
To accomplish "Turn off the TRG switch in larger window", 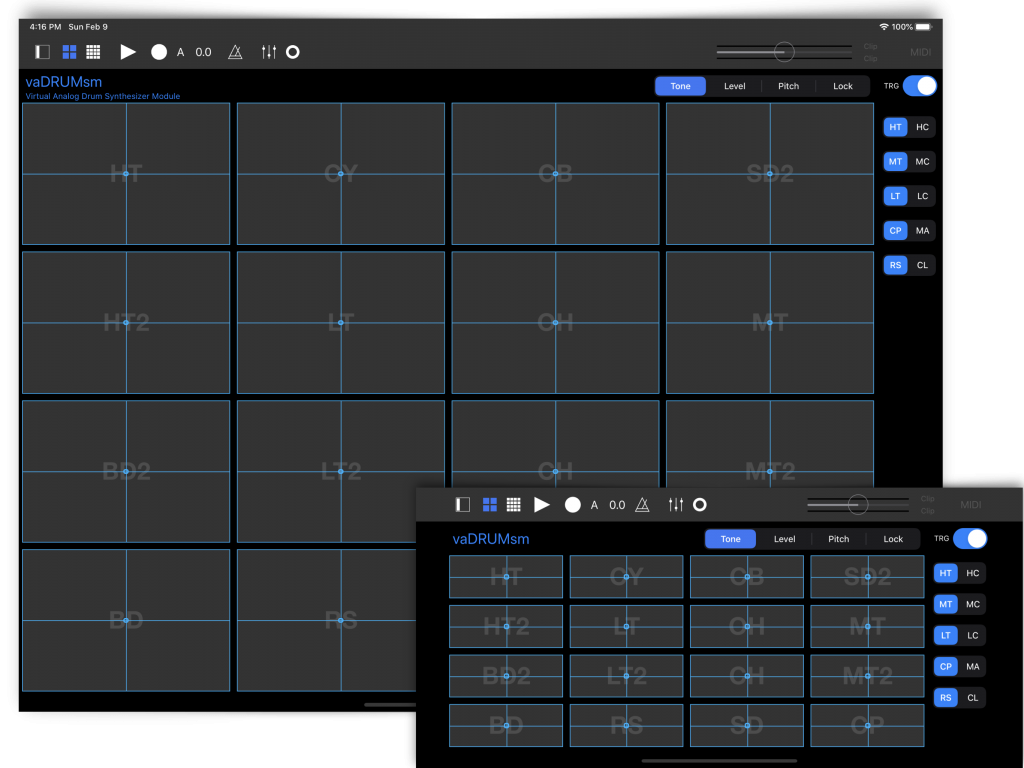I will pos(920,86).
